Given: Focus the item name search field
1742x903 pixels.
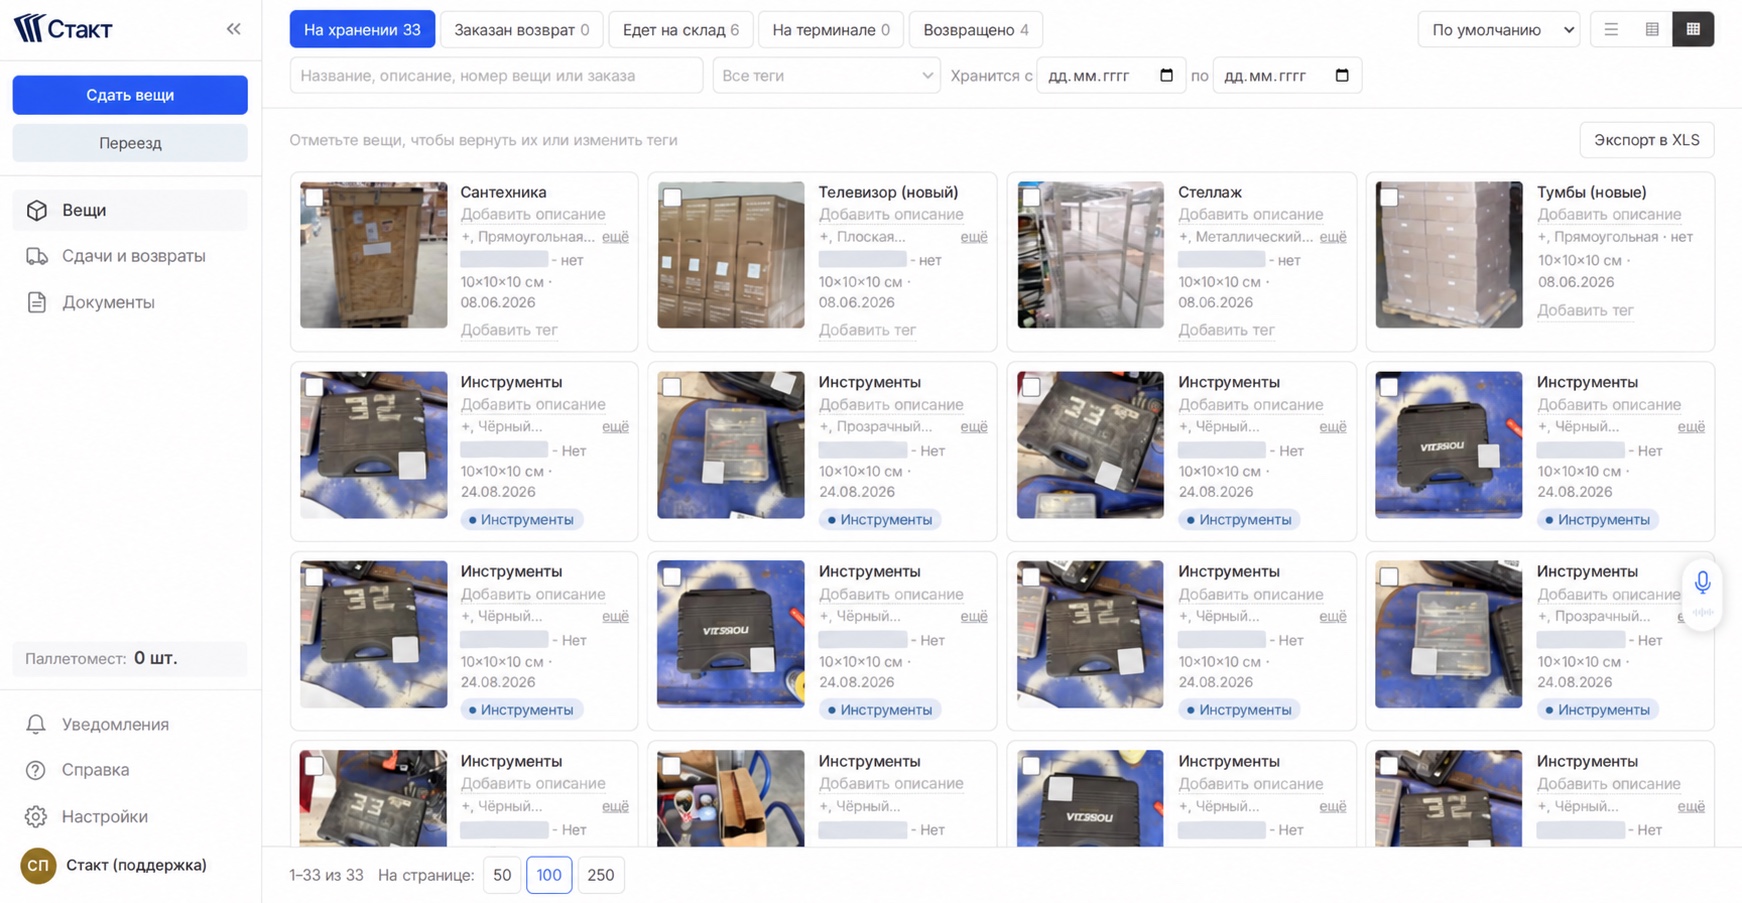Looking at the screenshot, I should pyautogui.click(x=496, y=75).
